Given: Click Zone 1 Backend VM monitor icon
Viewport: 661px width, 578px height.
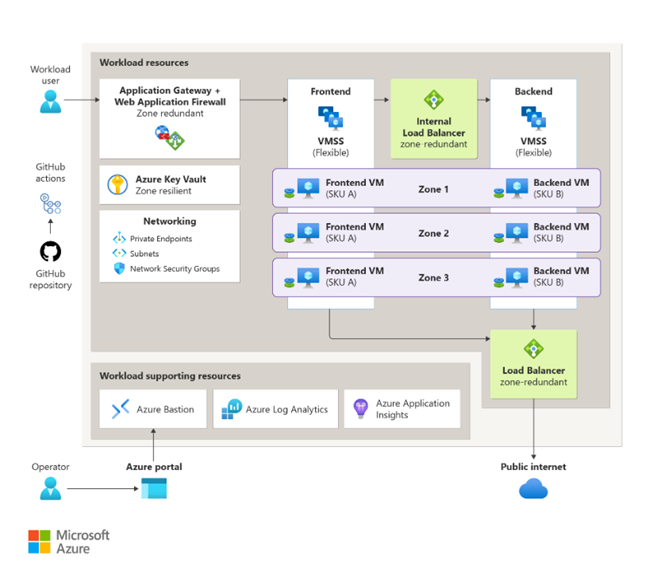Looking at the screenshot, I should [517, 188].
